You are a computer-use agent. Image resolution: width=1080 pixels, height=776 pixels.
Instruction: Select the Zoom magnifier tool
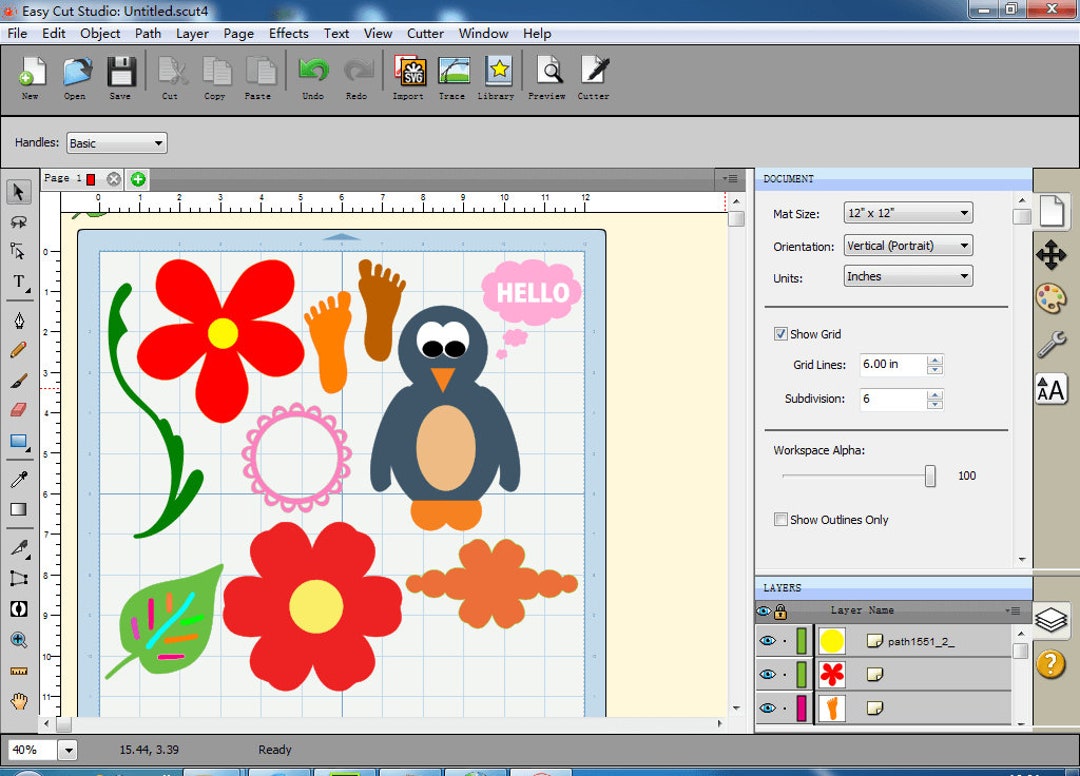tap(19, 640)
